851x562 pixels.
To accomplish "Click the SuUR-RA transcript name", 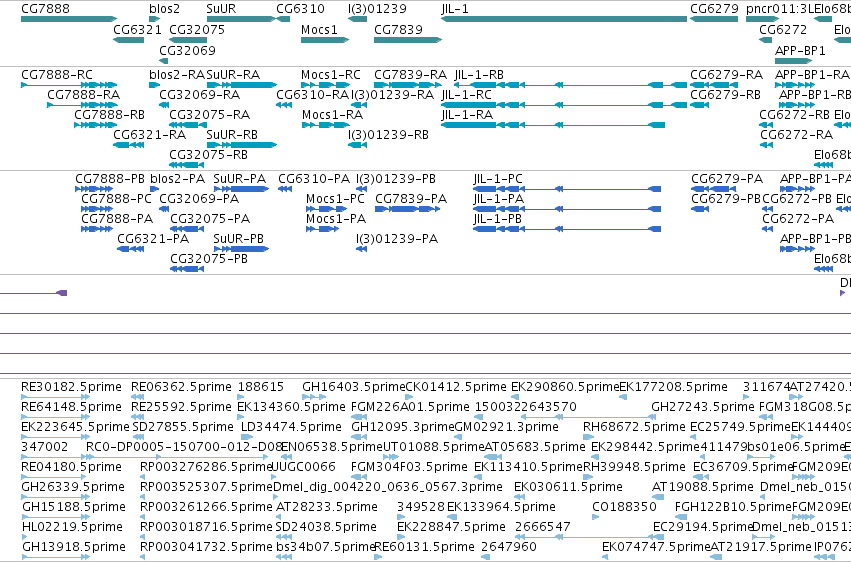I will pos(233,74).
